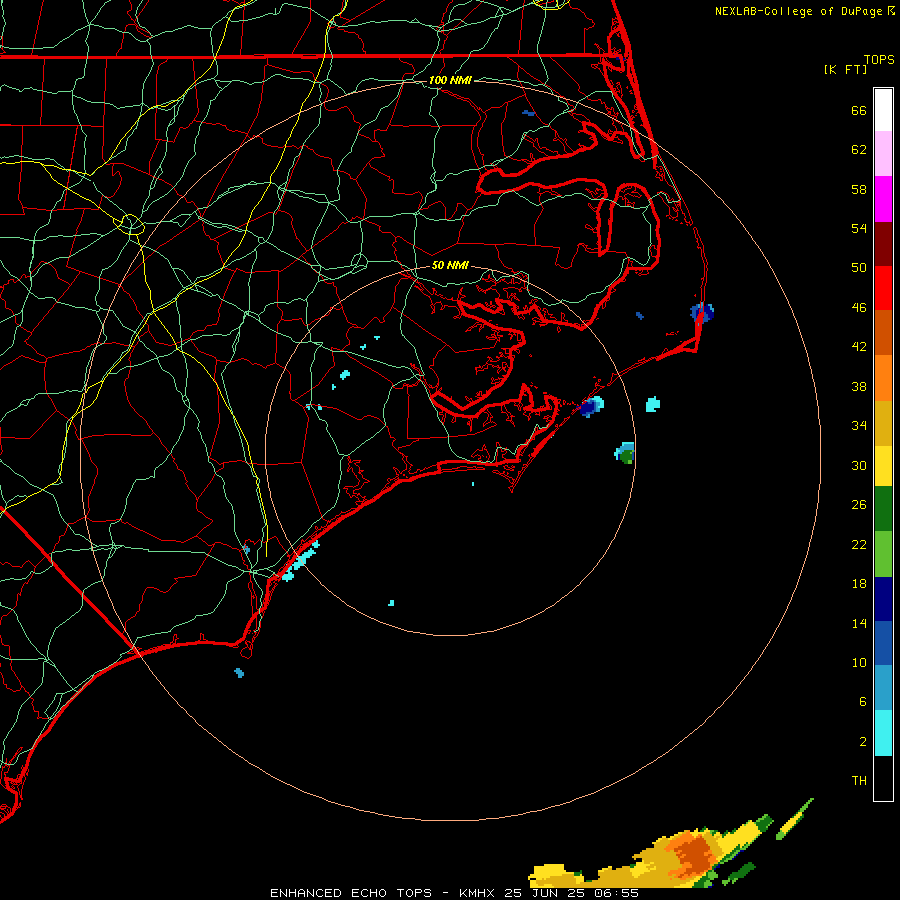Click the '30' legend value
The height and width of the screenshot is (900, 900).
click(859, 465)
